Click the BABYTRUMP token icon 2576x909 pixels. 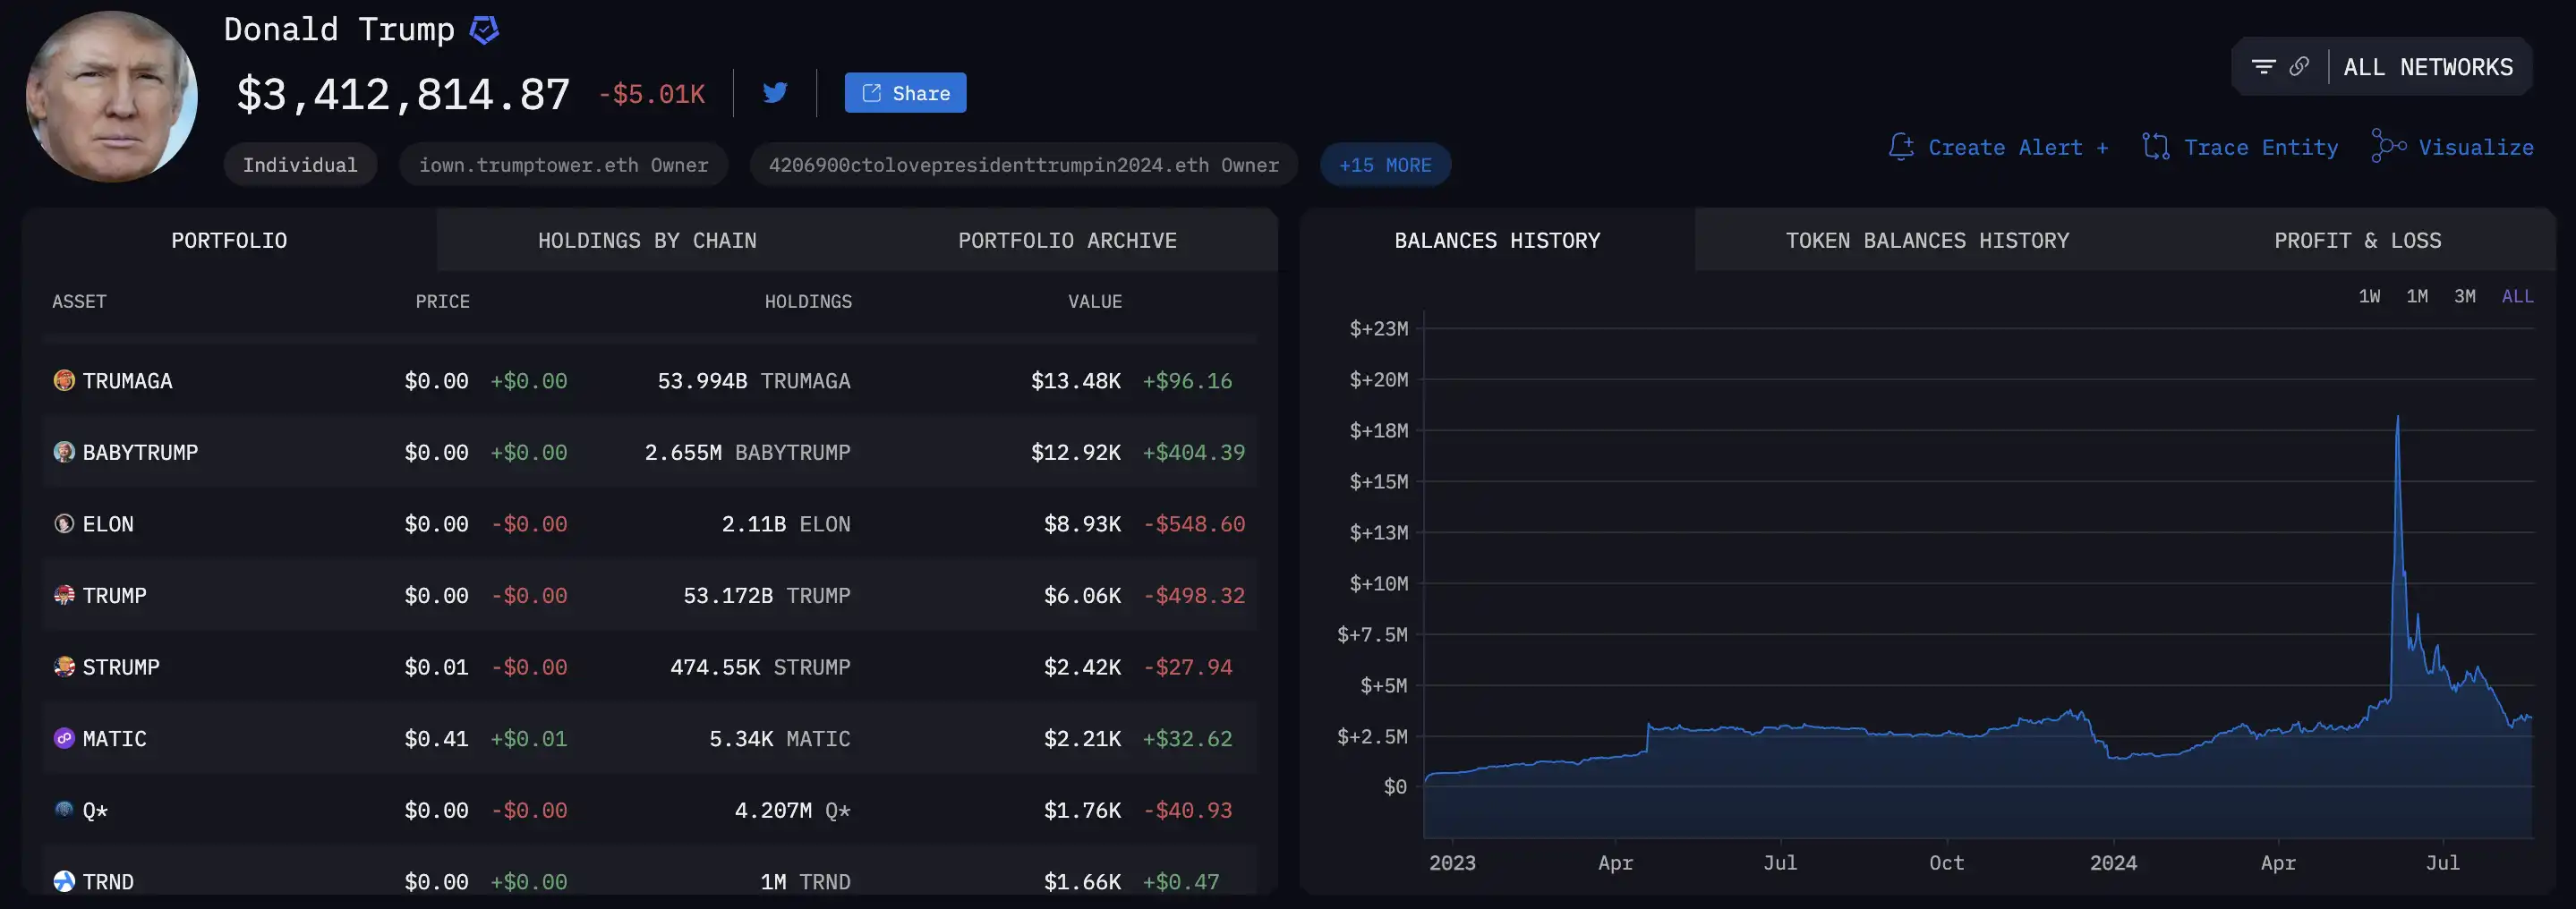[64, 452]
